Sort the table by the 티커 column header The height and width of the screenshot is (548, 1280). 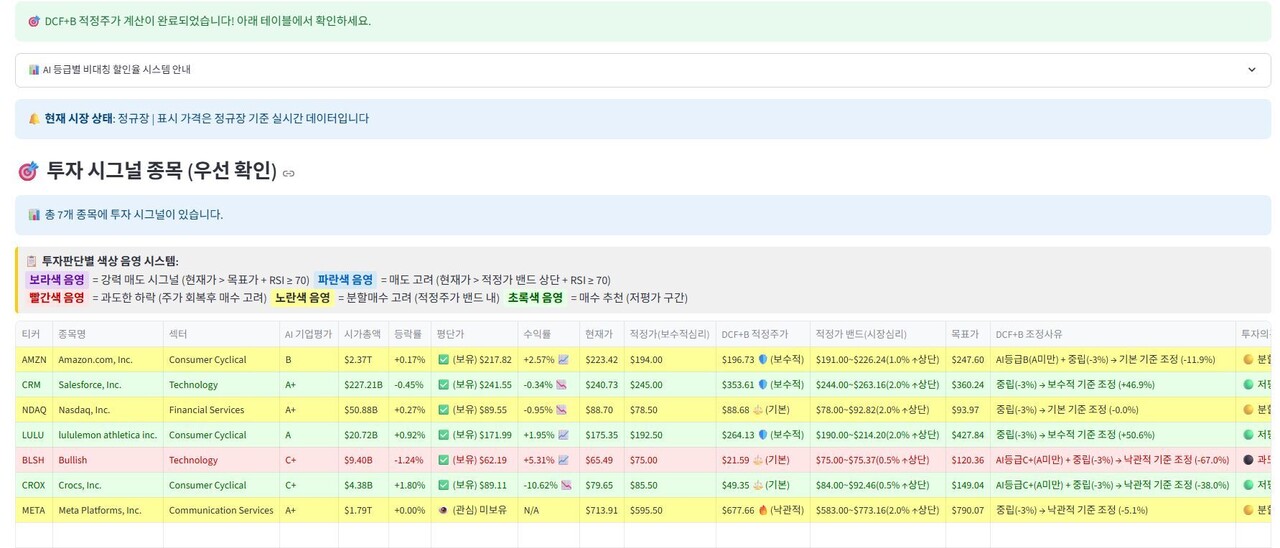tap(31, 335)
